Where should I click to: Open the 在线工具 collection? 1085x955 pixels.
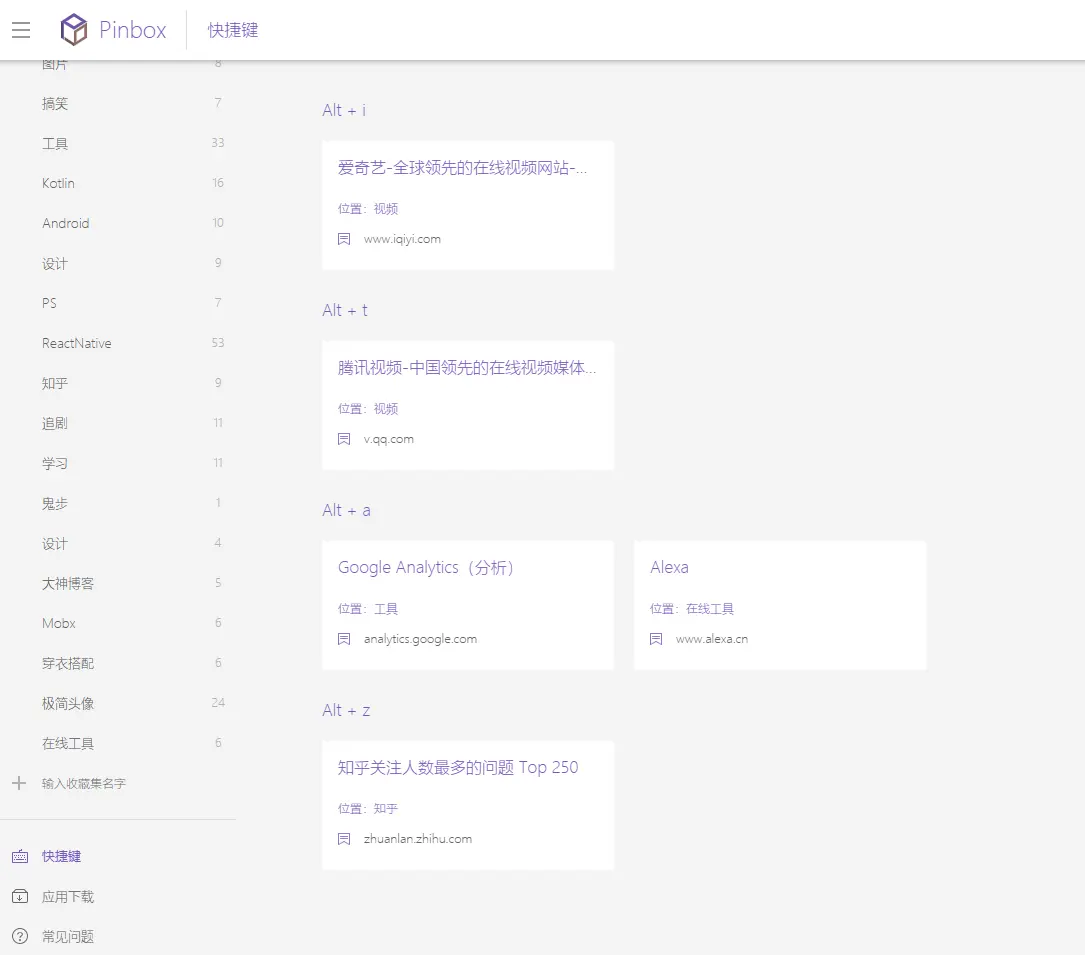point(67,743)
